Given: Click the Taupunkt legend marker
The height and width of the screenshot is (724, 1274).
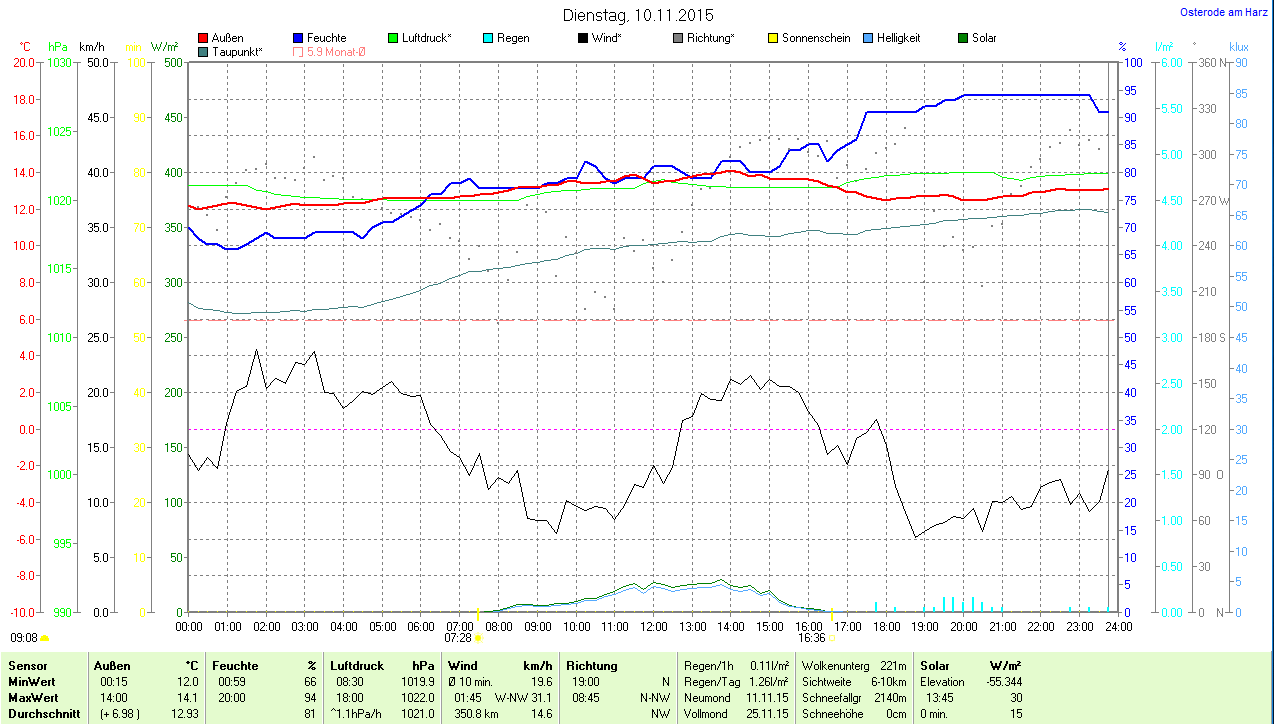Looking at the screenshot, I should [x=203, y=51].
